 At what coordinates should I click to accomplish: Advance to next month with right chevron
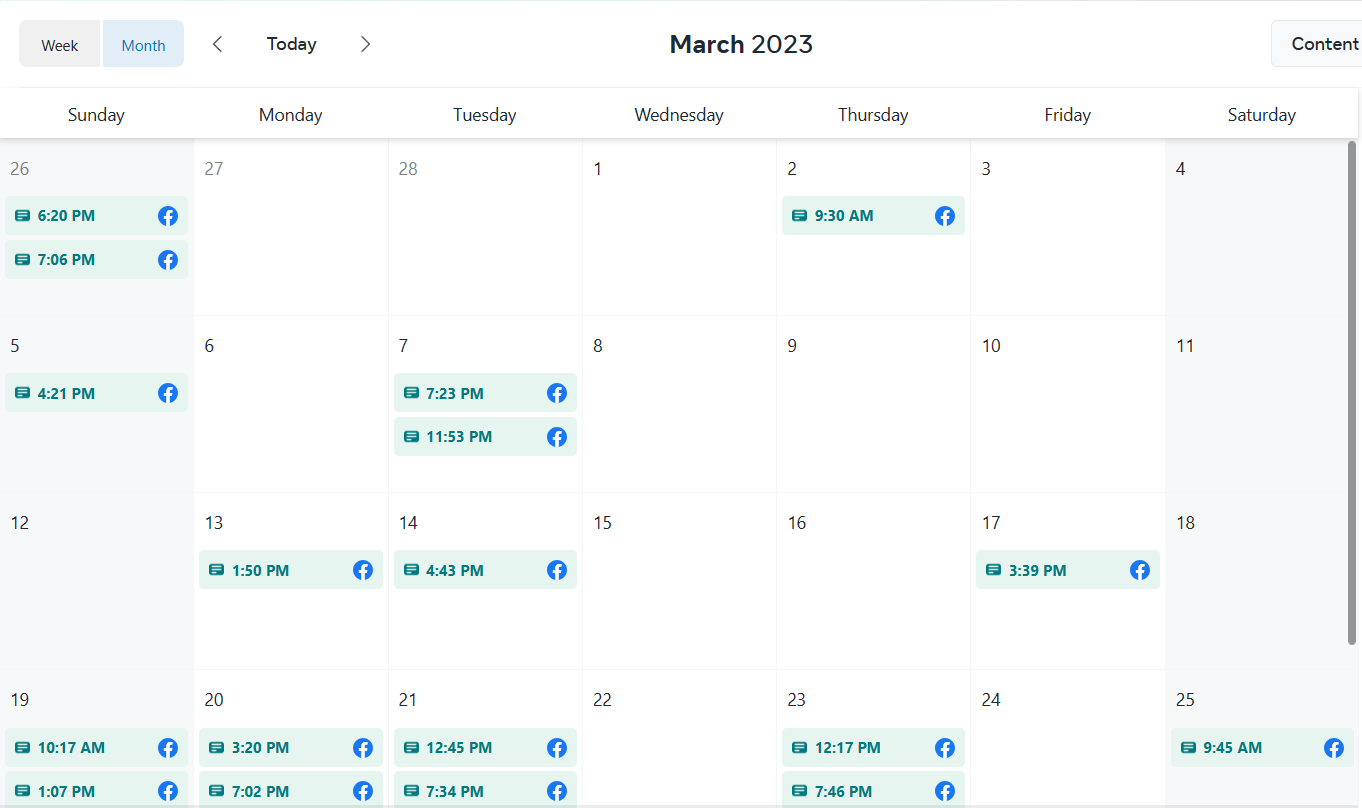pos(366,44)
